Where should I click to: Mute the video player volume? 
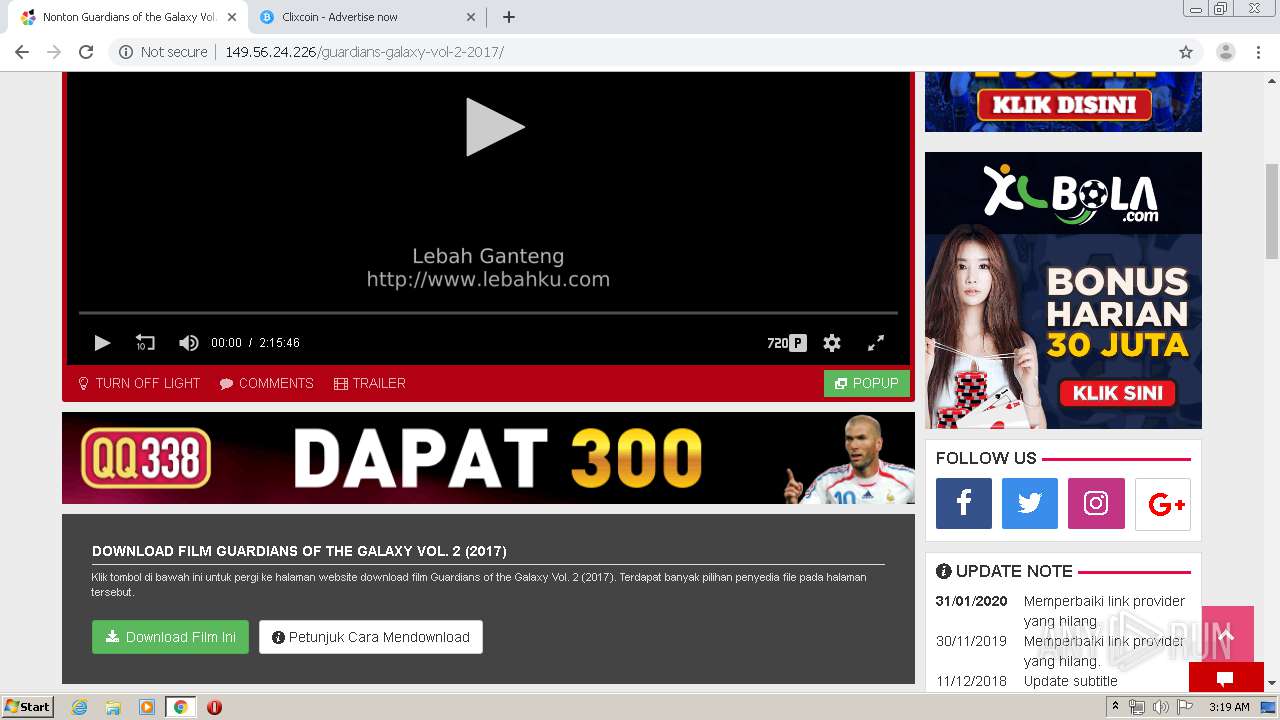pos(188,343)
